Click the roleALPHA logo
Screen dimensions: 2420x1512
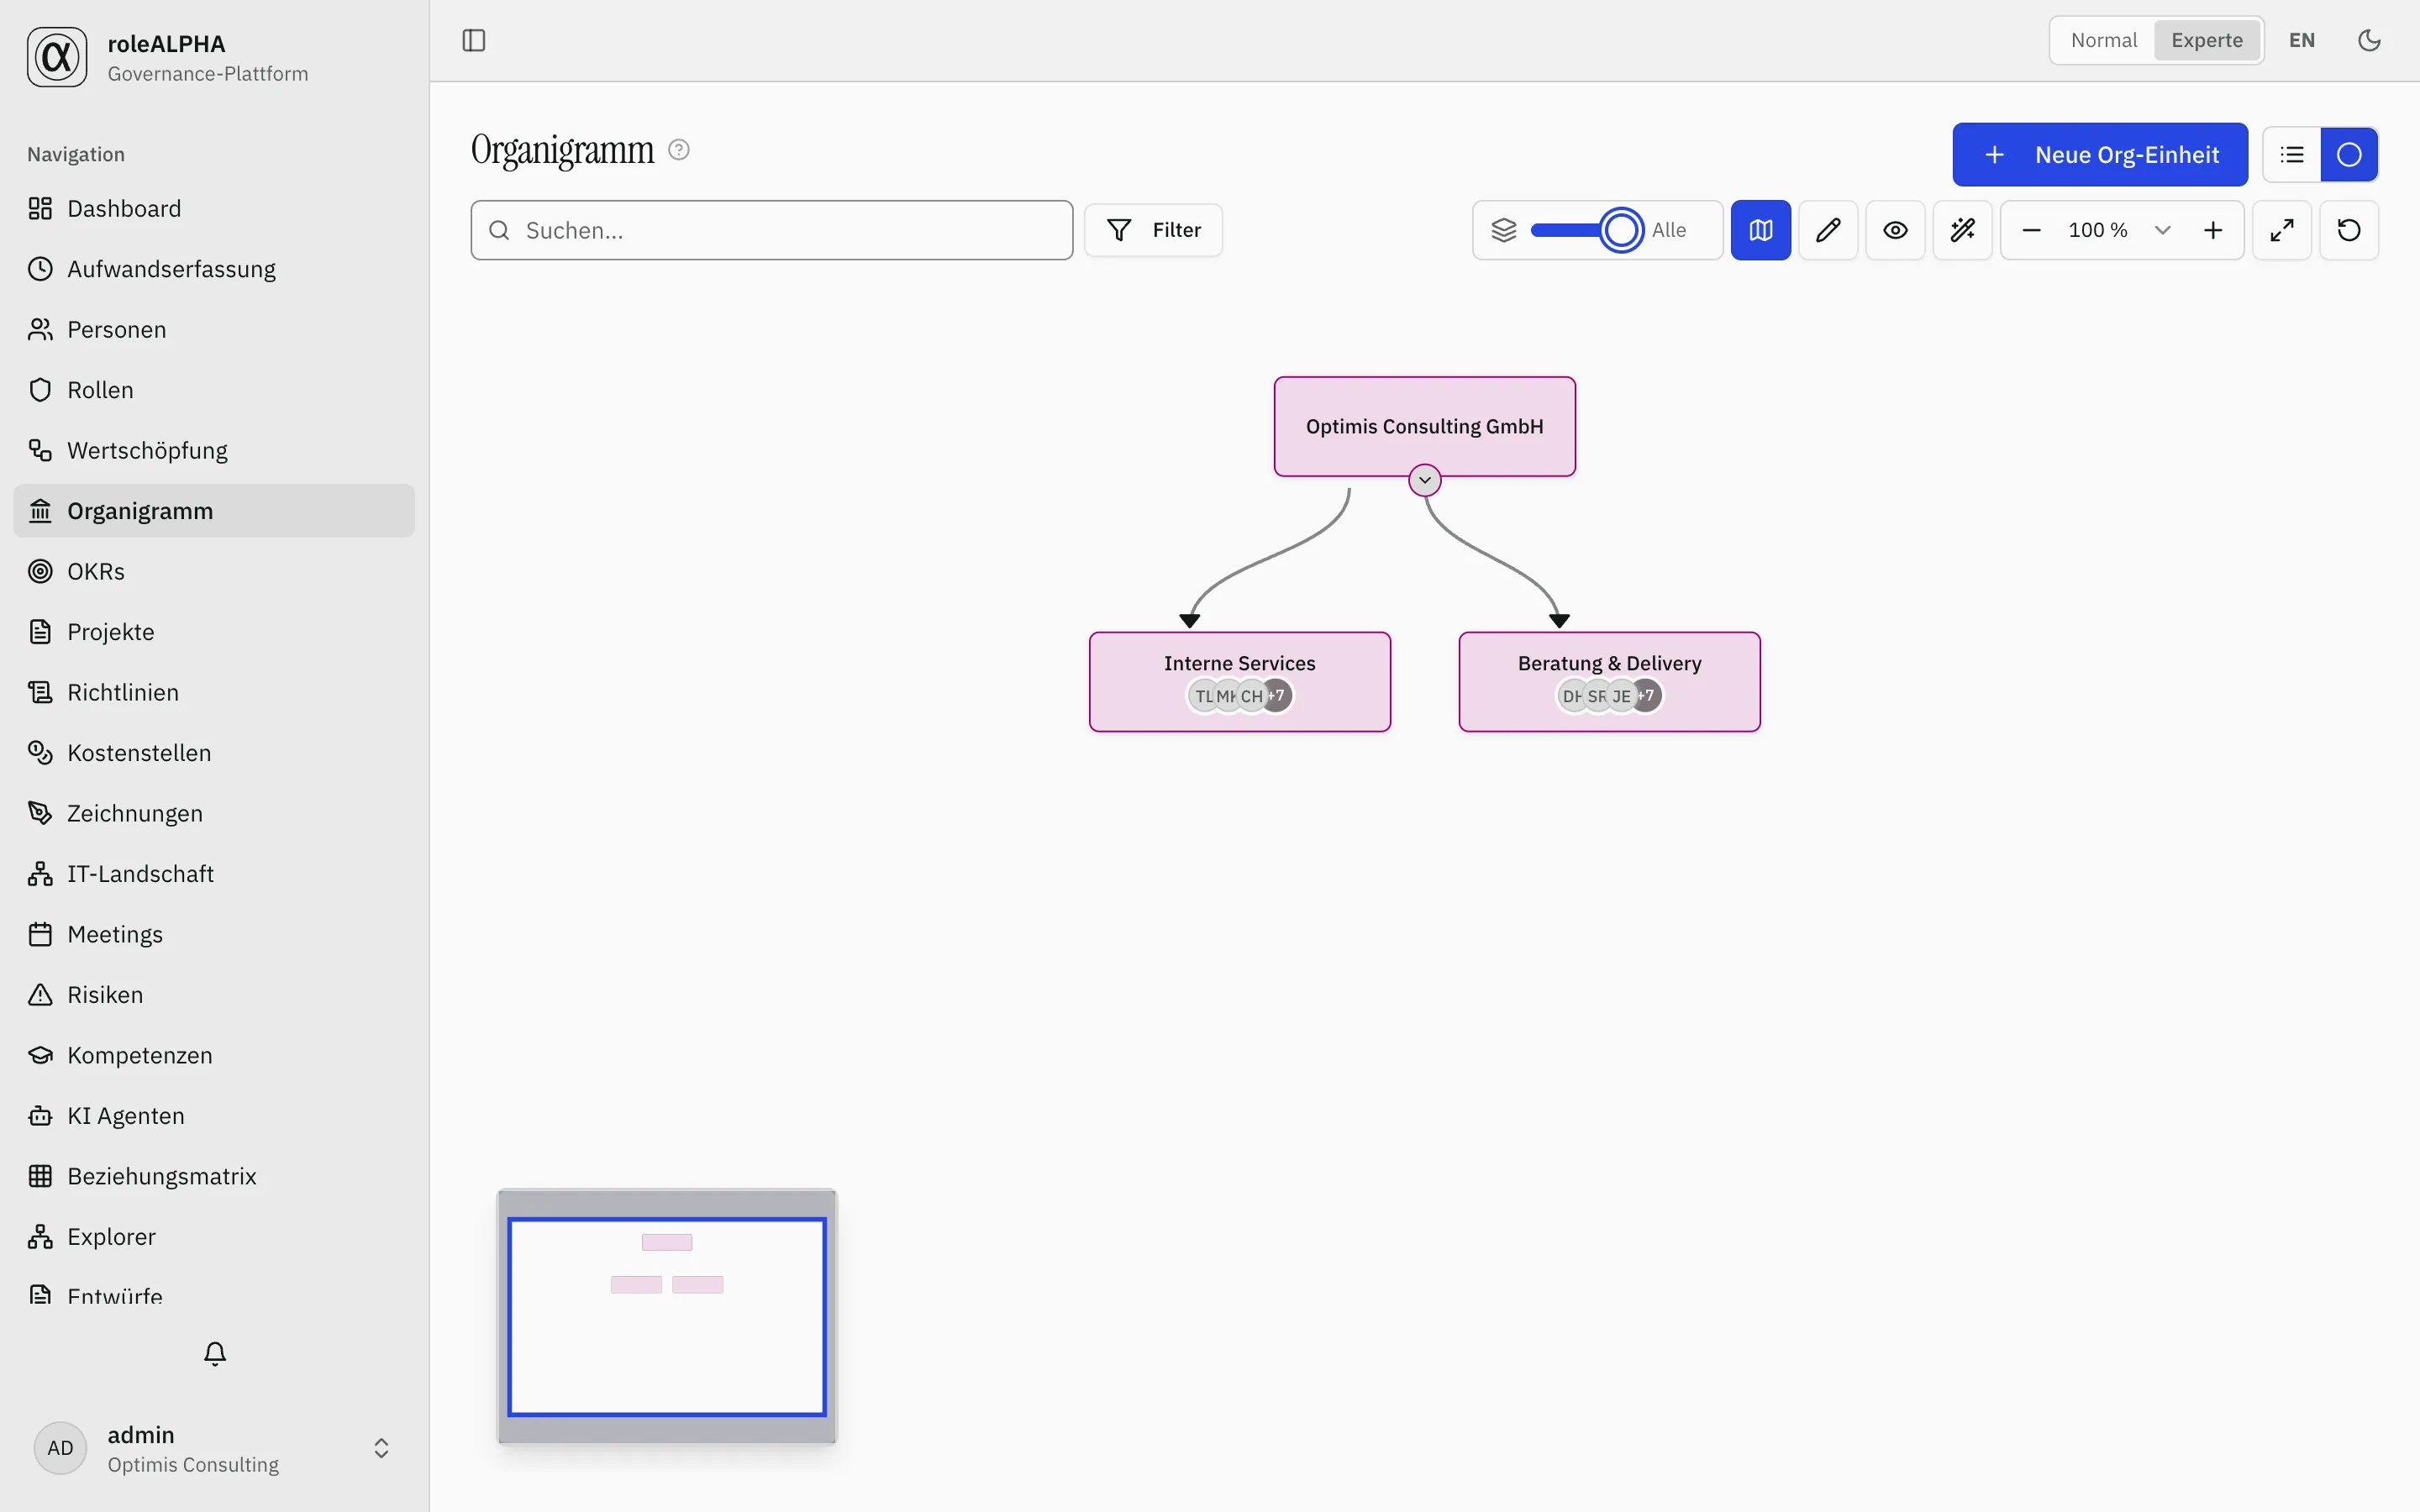57,57
